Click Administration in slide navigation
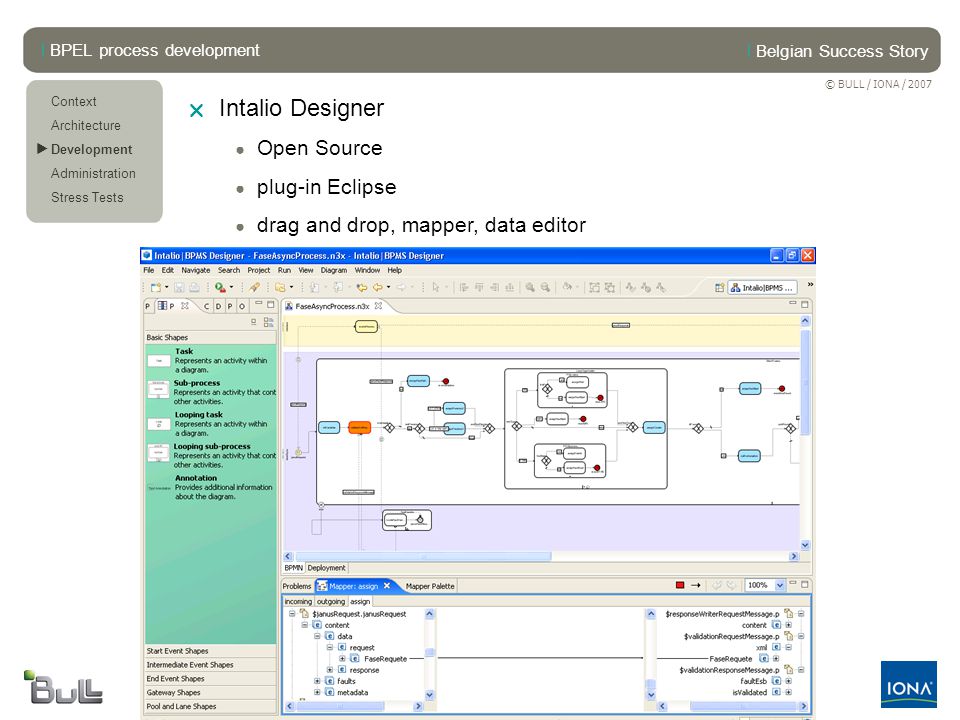The height and width of the screenshot is (720, 960). [93, 173]
